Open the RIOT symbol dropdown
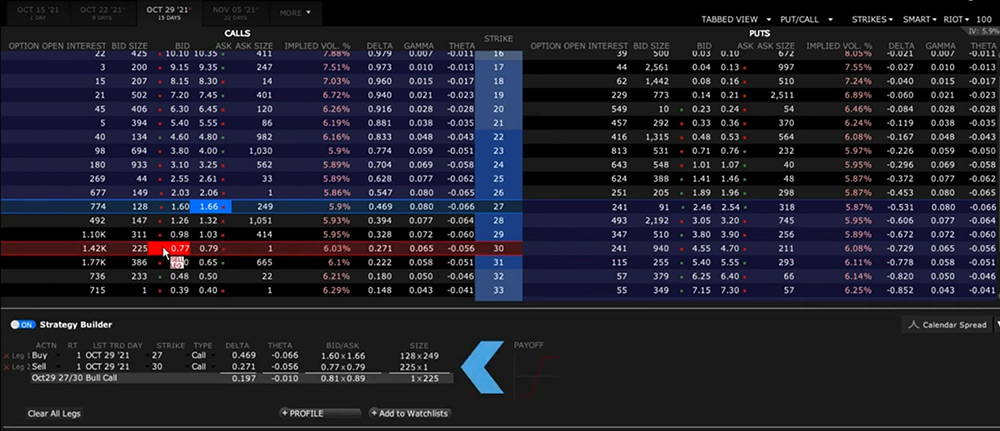This screenshot has height=431, width=1000. coord(956,20)
